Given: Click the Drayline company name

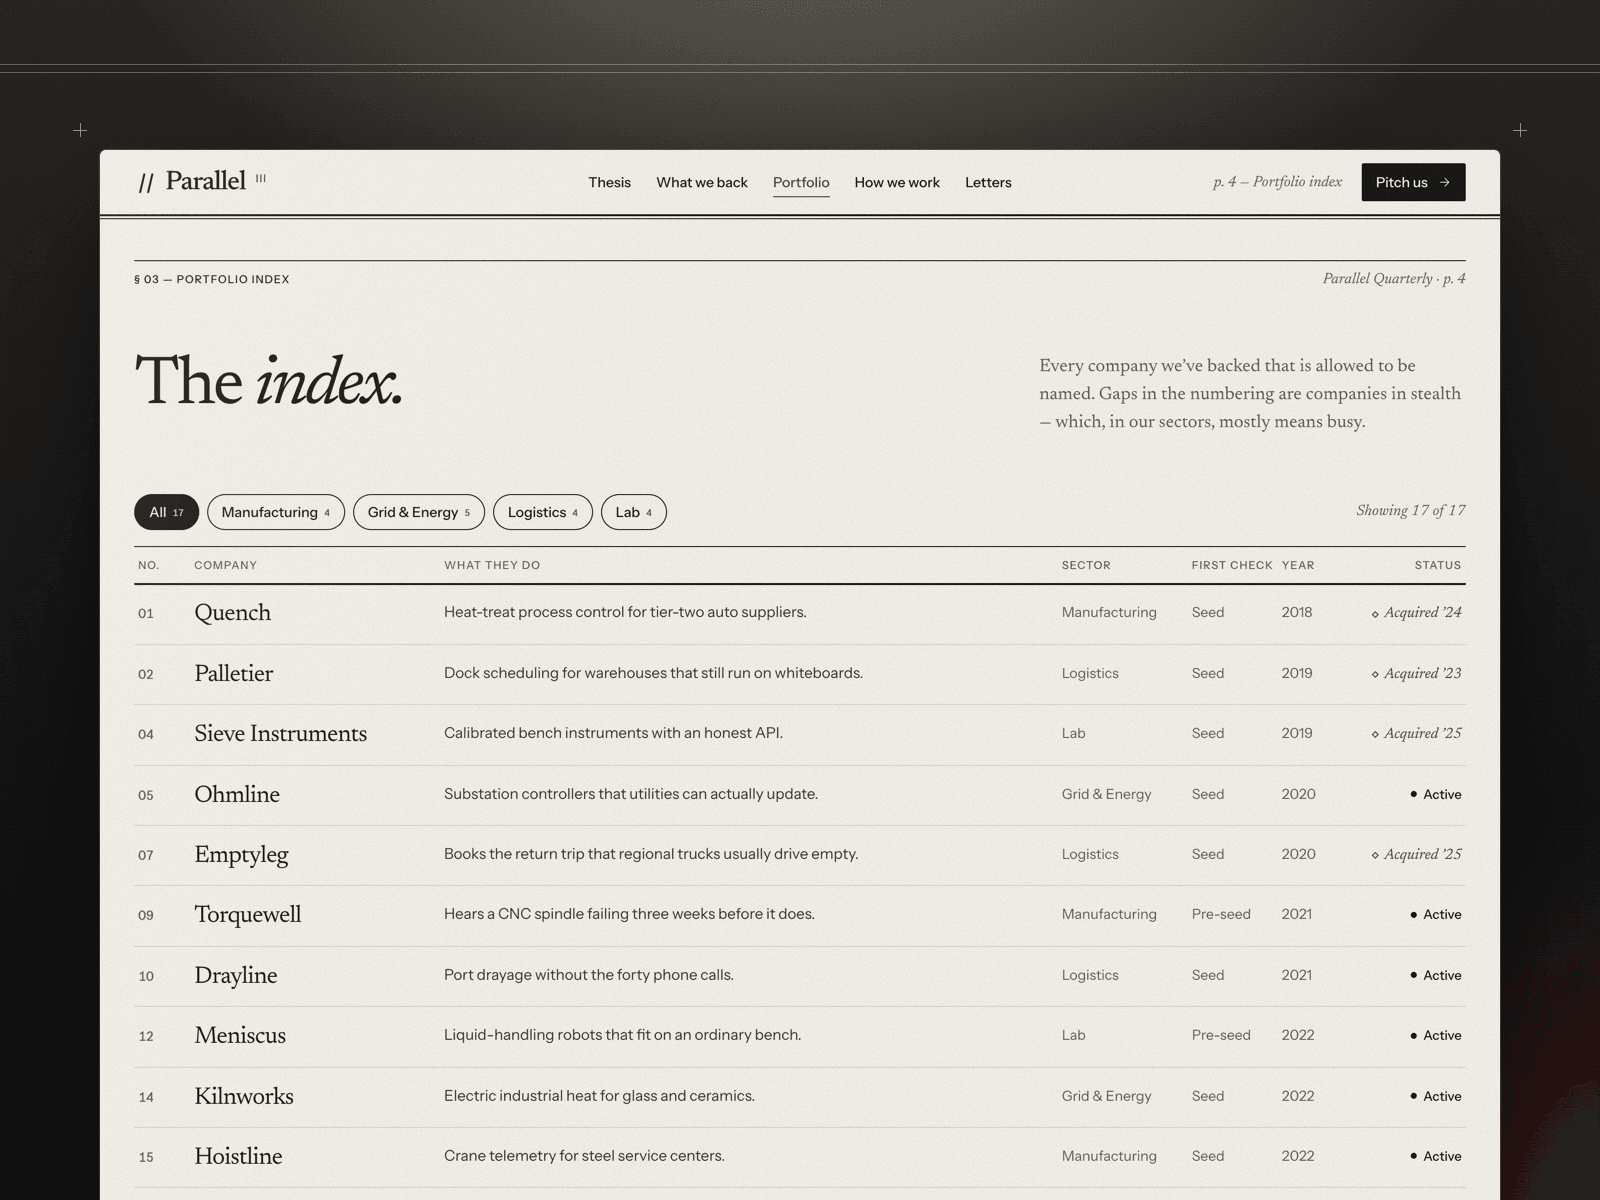Looking at the screenshot, I should [235, 975].
